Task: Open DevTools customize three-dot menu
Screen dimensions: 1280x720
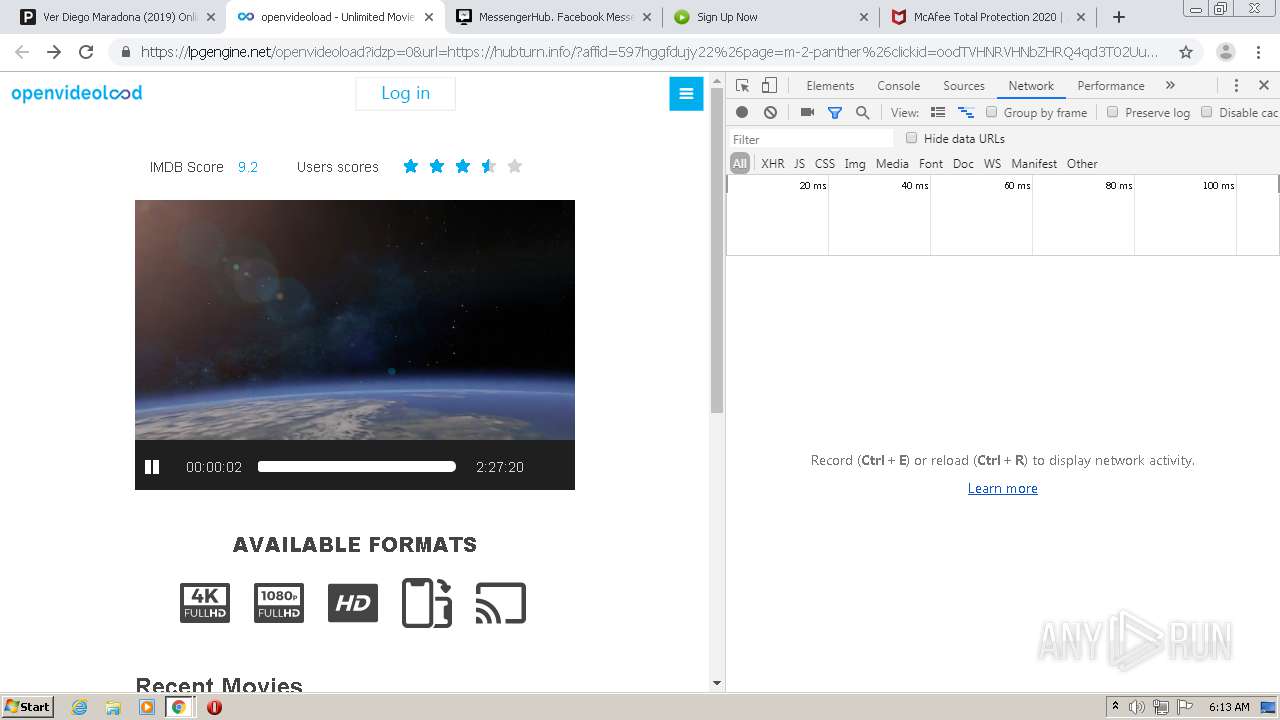Action: pos(1236,86)
